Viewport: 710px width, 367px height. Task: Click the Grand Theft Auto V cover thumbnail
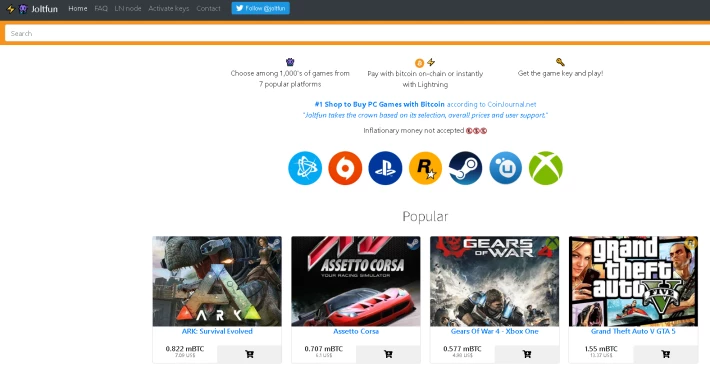[x=633, y=281]
